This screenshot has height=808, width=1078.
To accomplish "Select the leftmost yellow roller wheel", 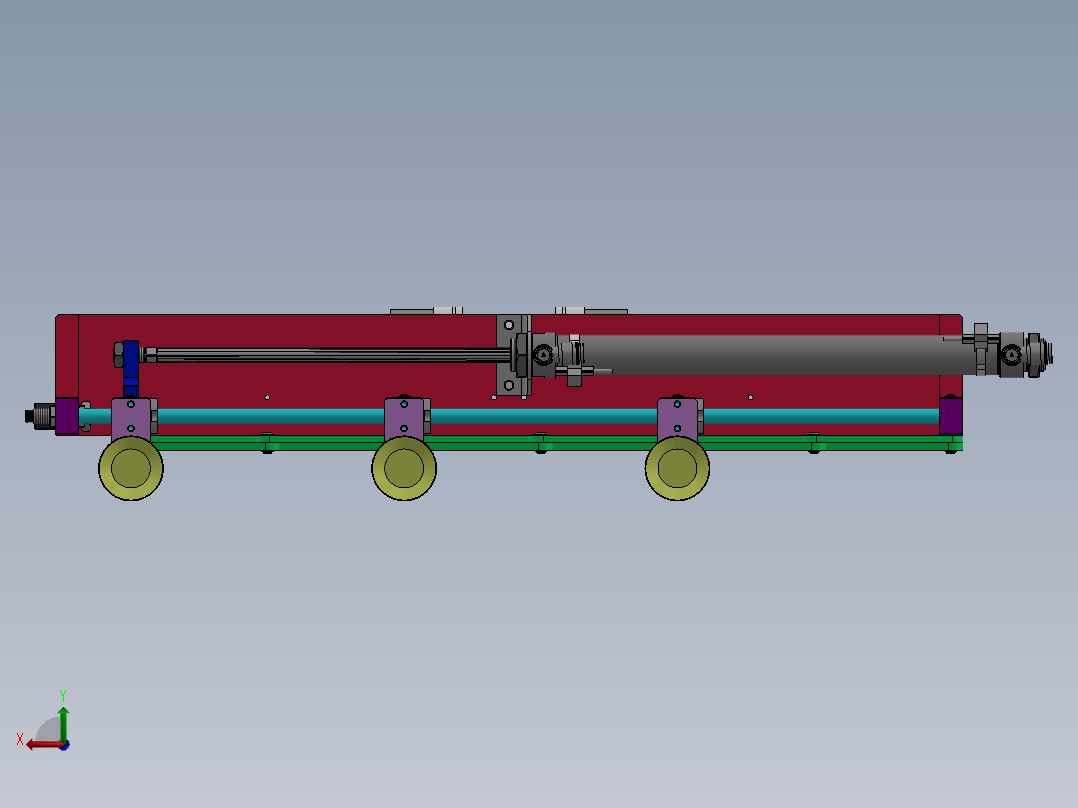I will point(131,468).
